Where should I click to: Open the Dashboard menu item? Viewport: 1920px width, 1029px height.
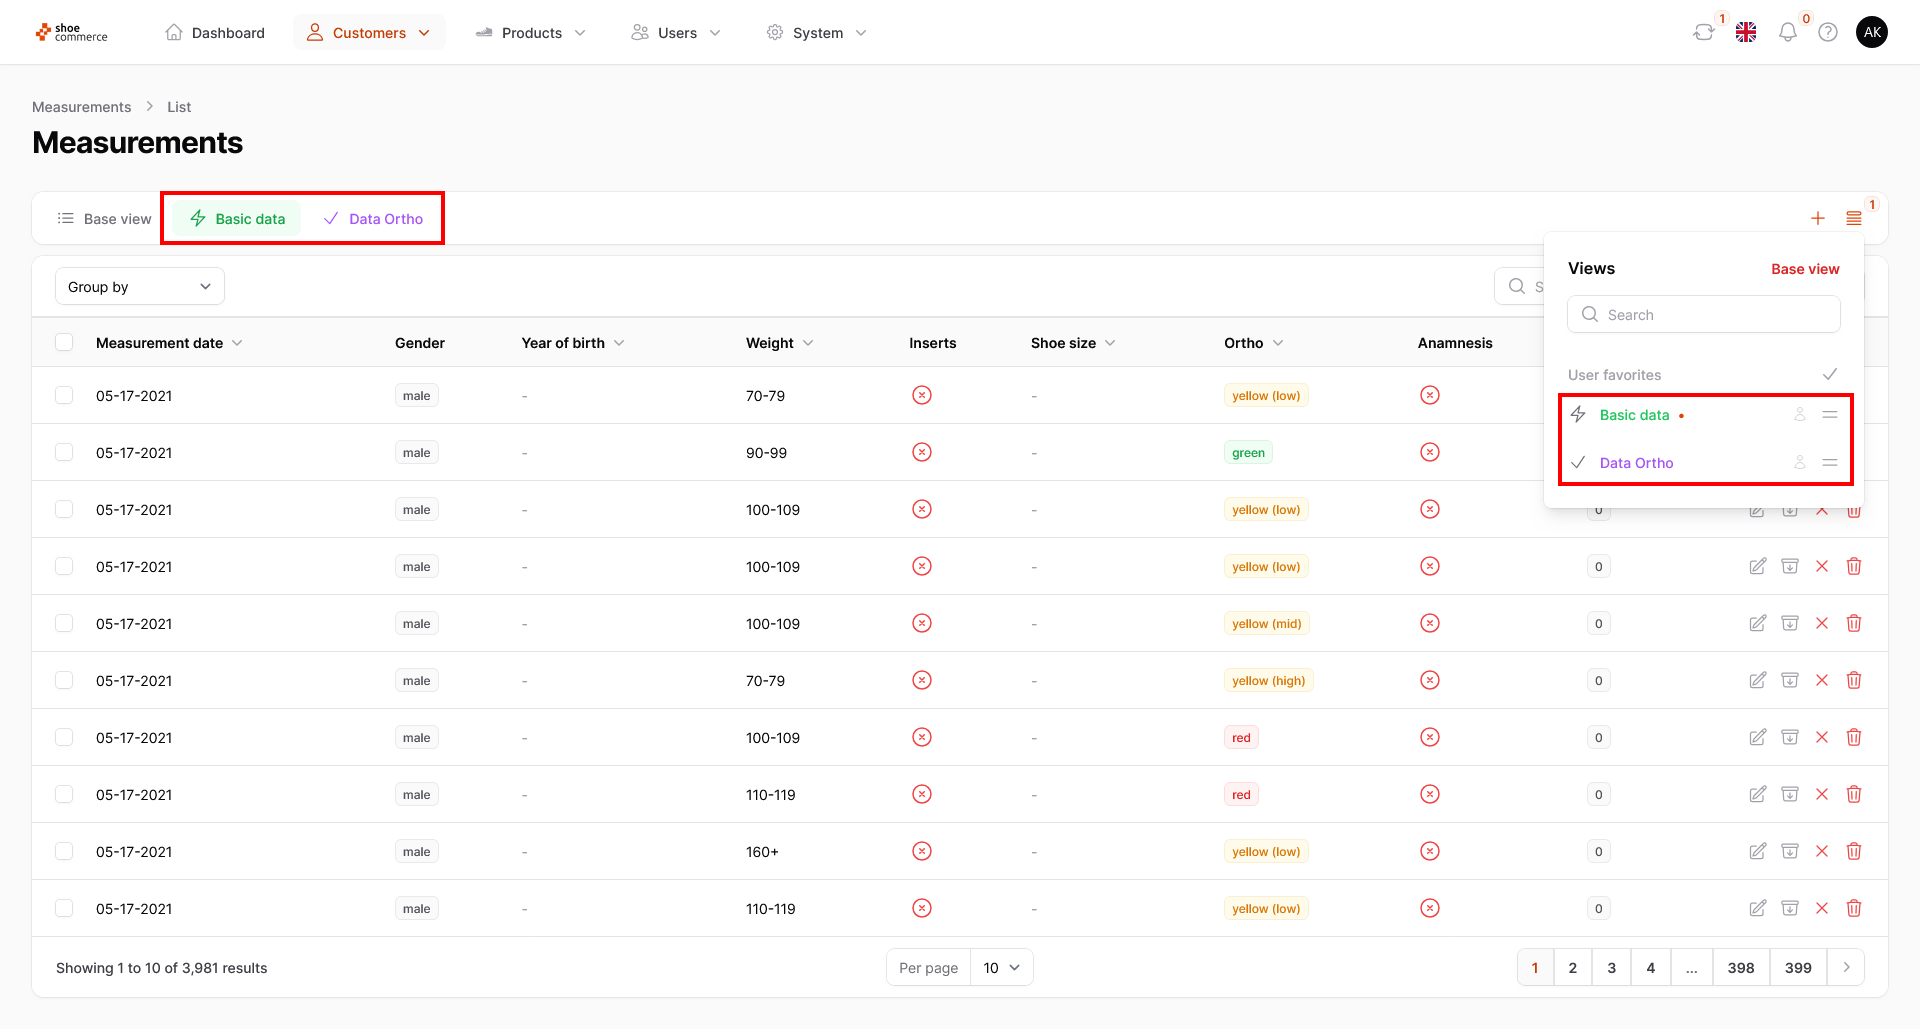pos(215,33)
